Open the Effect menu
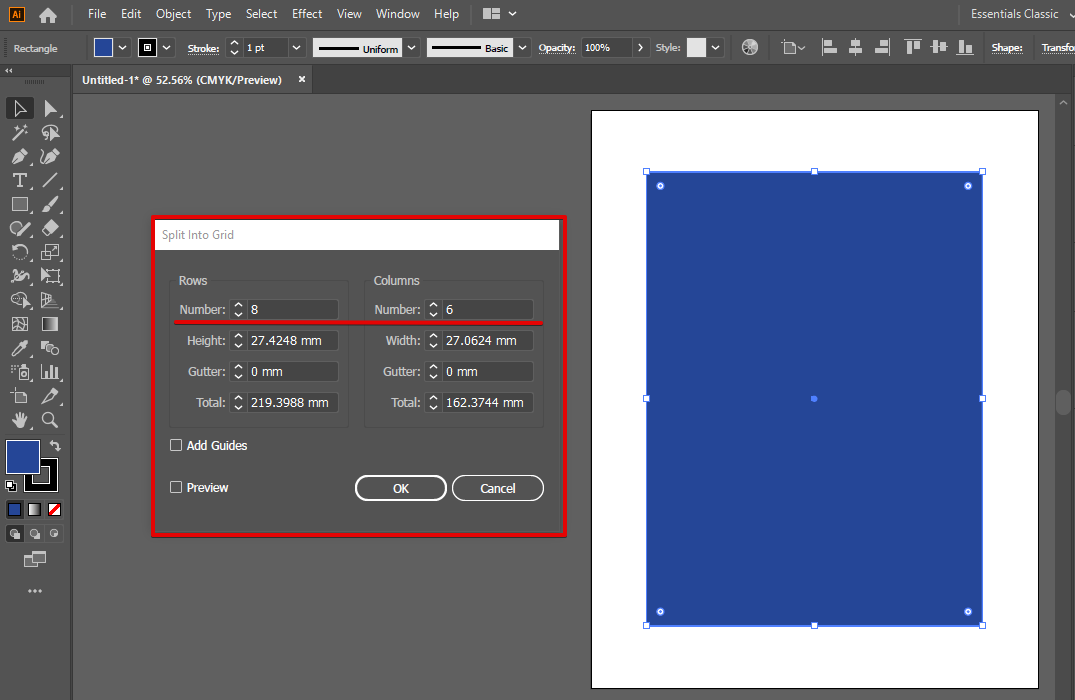The width and height of the screenshot is (1075, 700). 307,14
